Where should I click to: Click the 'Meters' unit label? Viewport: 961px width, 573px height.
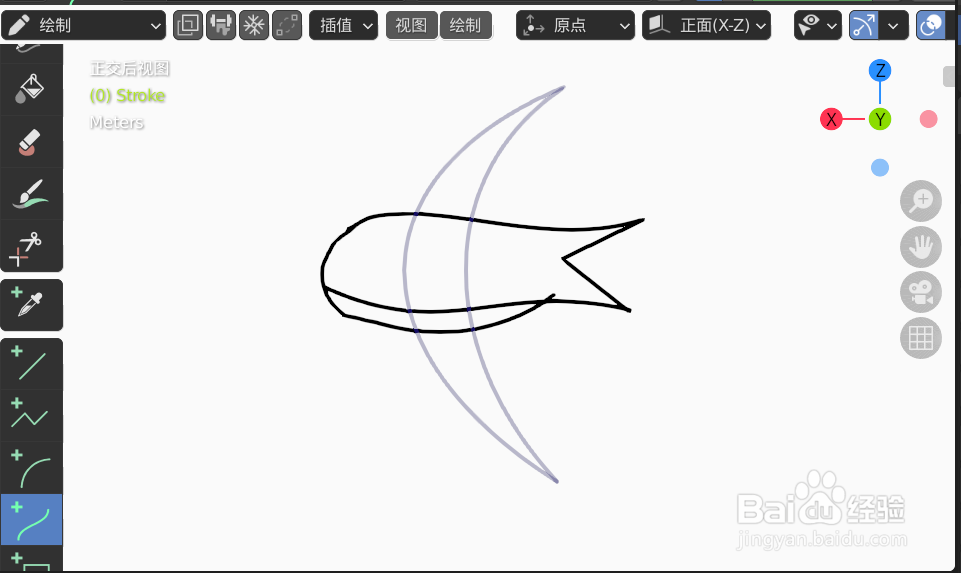pyautogui.click(x=116, y=123)
